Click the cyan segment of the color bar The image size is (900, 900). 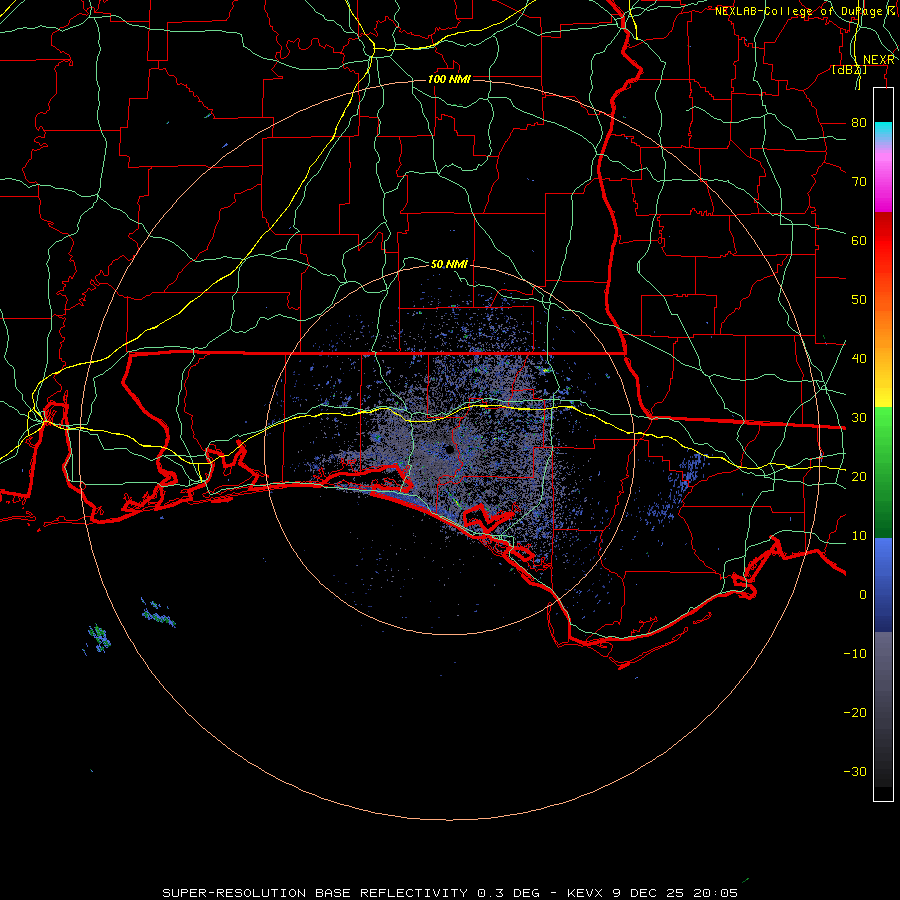(883, 131)
